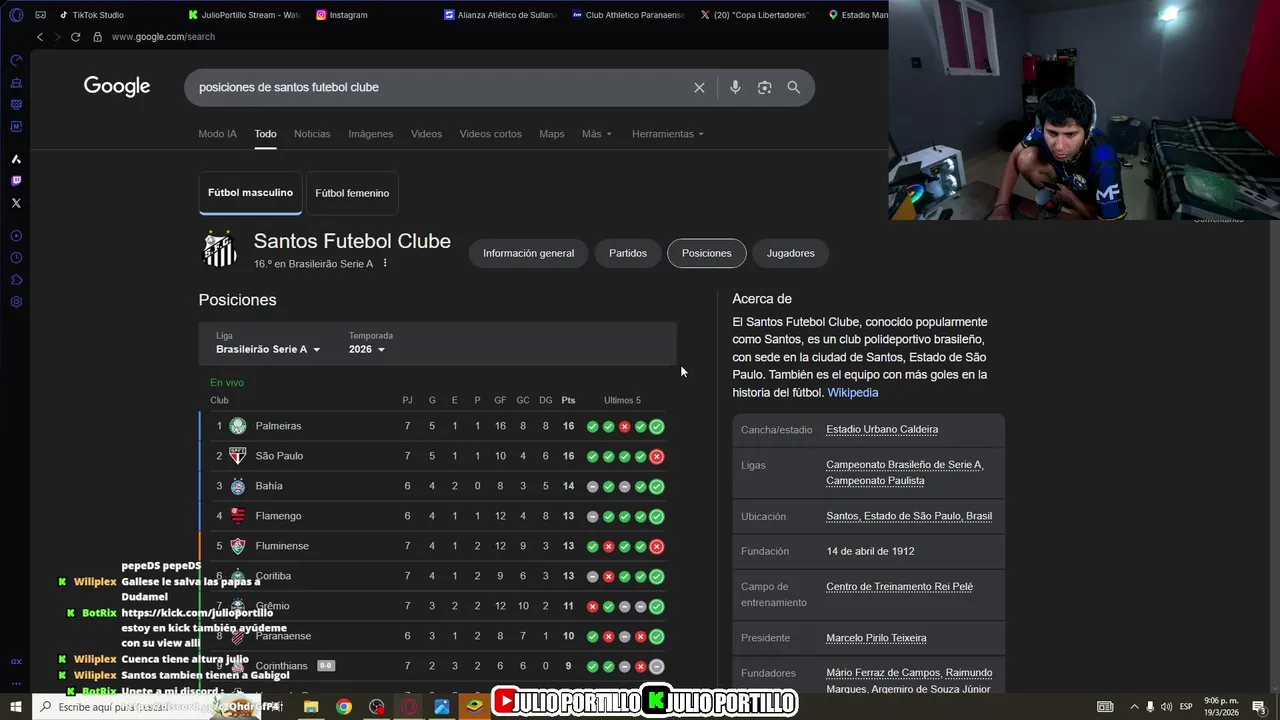Switch to the JulioPortillo Stream browser tab
The height and width of the screenshot is (720, 1280).
pos(244,15)
